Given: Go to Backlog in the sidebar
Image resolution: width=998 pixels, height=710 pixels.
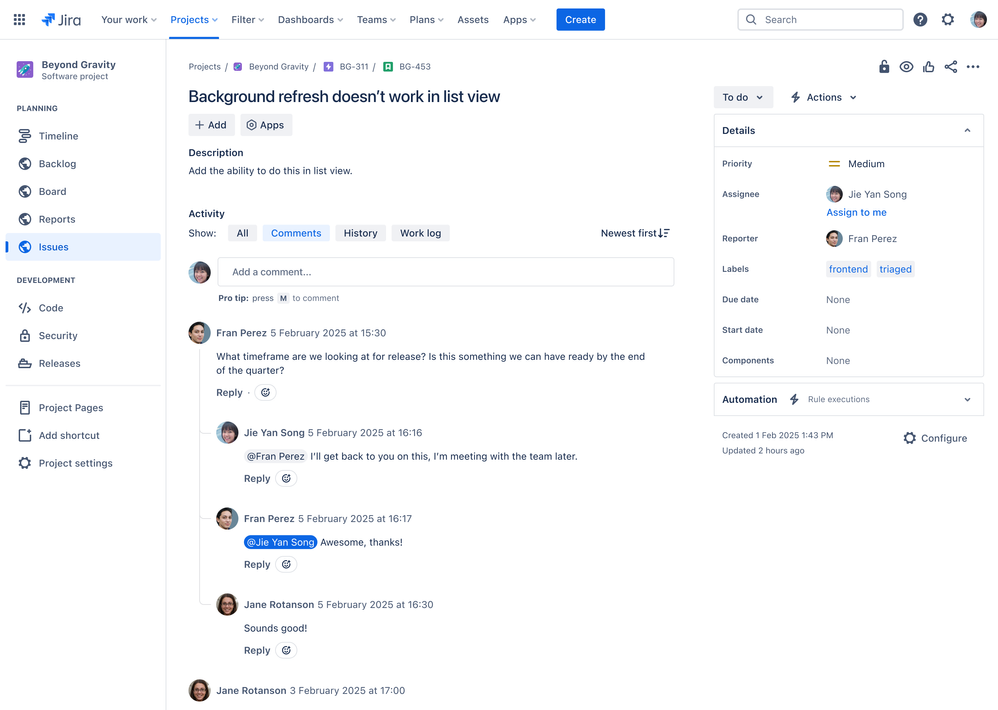Looking at the screenshot, I should pyautogui.click(x=57, y=164).
